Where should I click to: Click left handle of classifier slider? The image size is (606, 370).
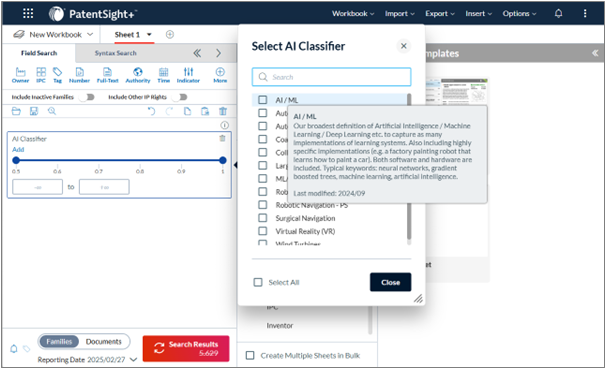point(16,160)
